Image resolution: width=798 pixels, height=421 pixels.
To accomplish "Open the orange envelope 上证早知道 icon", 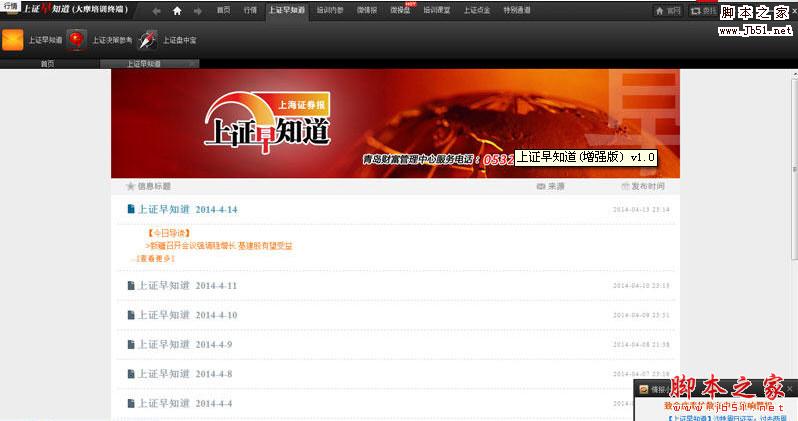I will [x=13, y=40].
